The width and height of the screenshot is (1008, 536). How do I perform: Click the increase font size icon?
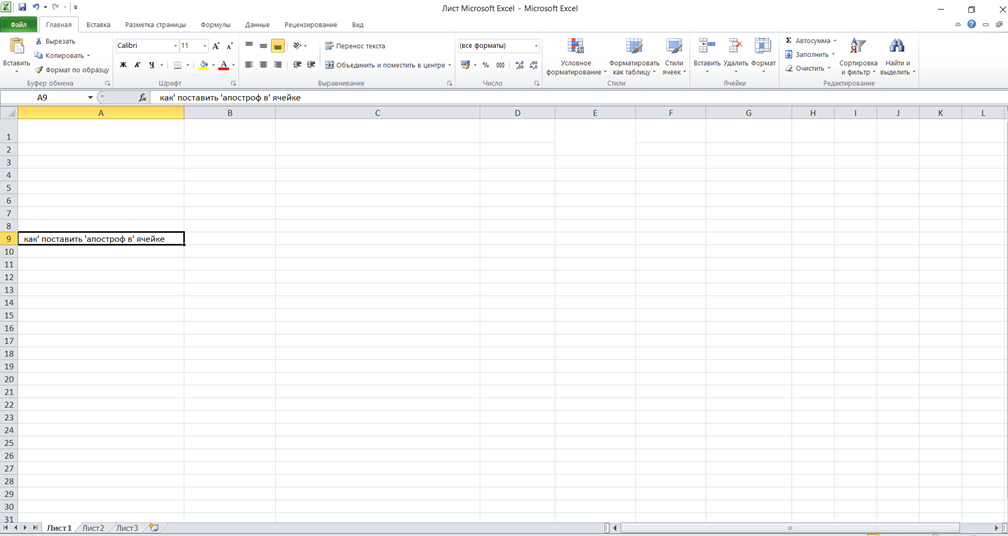(x=216, y=46)
